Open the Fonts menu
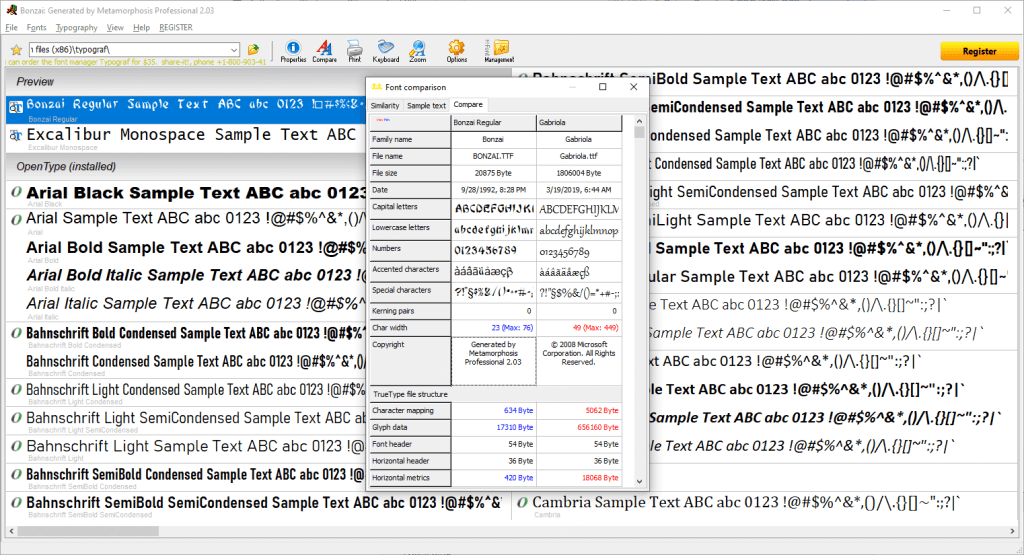 [x=37, y=27]
